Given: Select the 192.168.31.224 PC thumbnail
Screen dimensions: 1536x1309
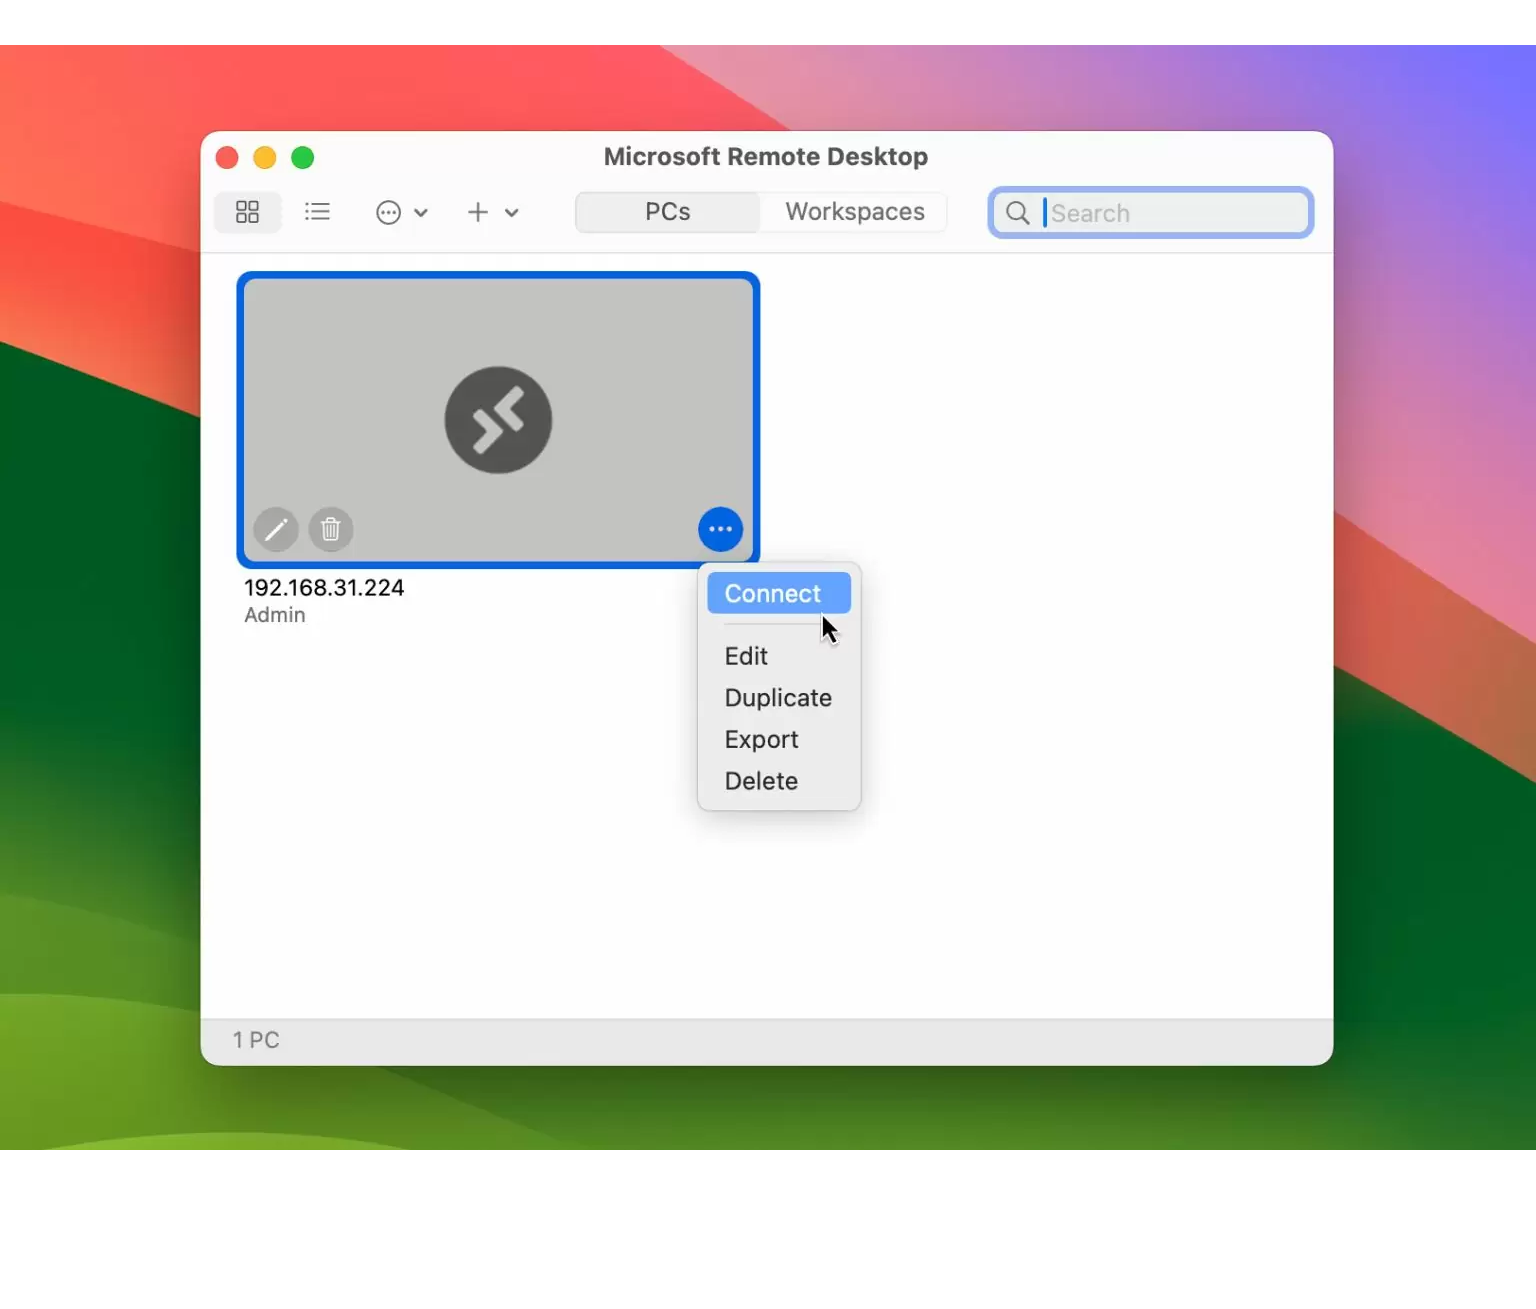Looking at the screenshot, I should 498,420.
